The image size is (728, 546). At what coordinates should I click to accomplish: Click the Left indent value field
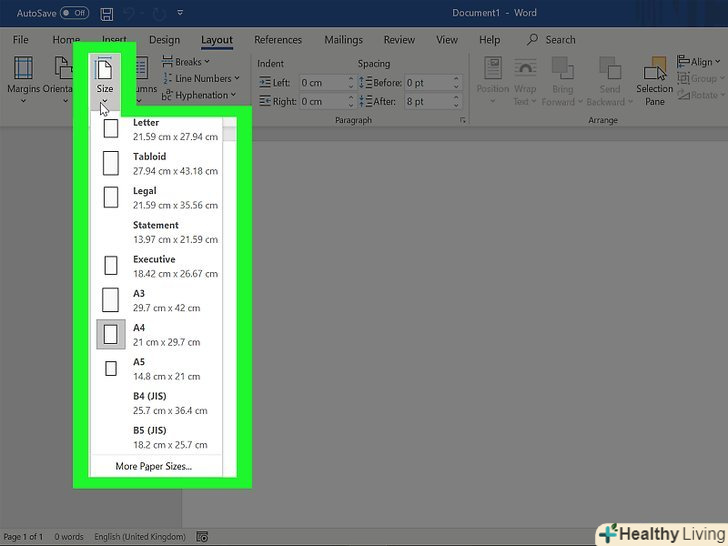click(323, 83)
